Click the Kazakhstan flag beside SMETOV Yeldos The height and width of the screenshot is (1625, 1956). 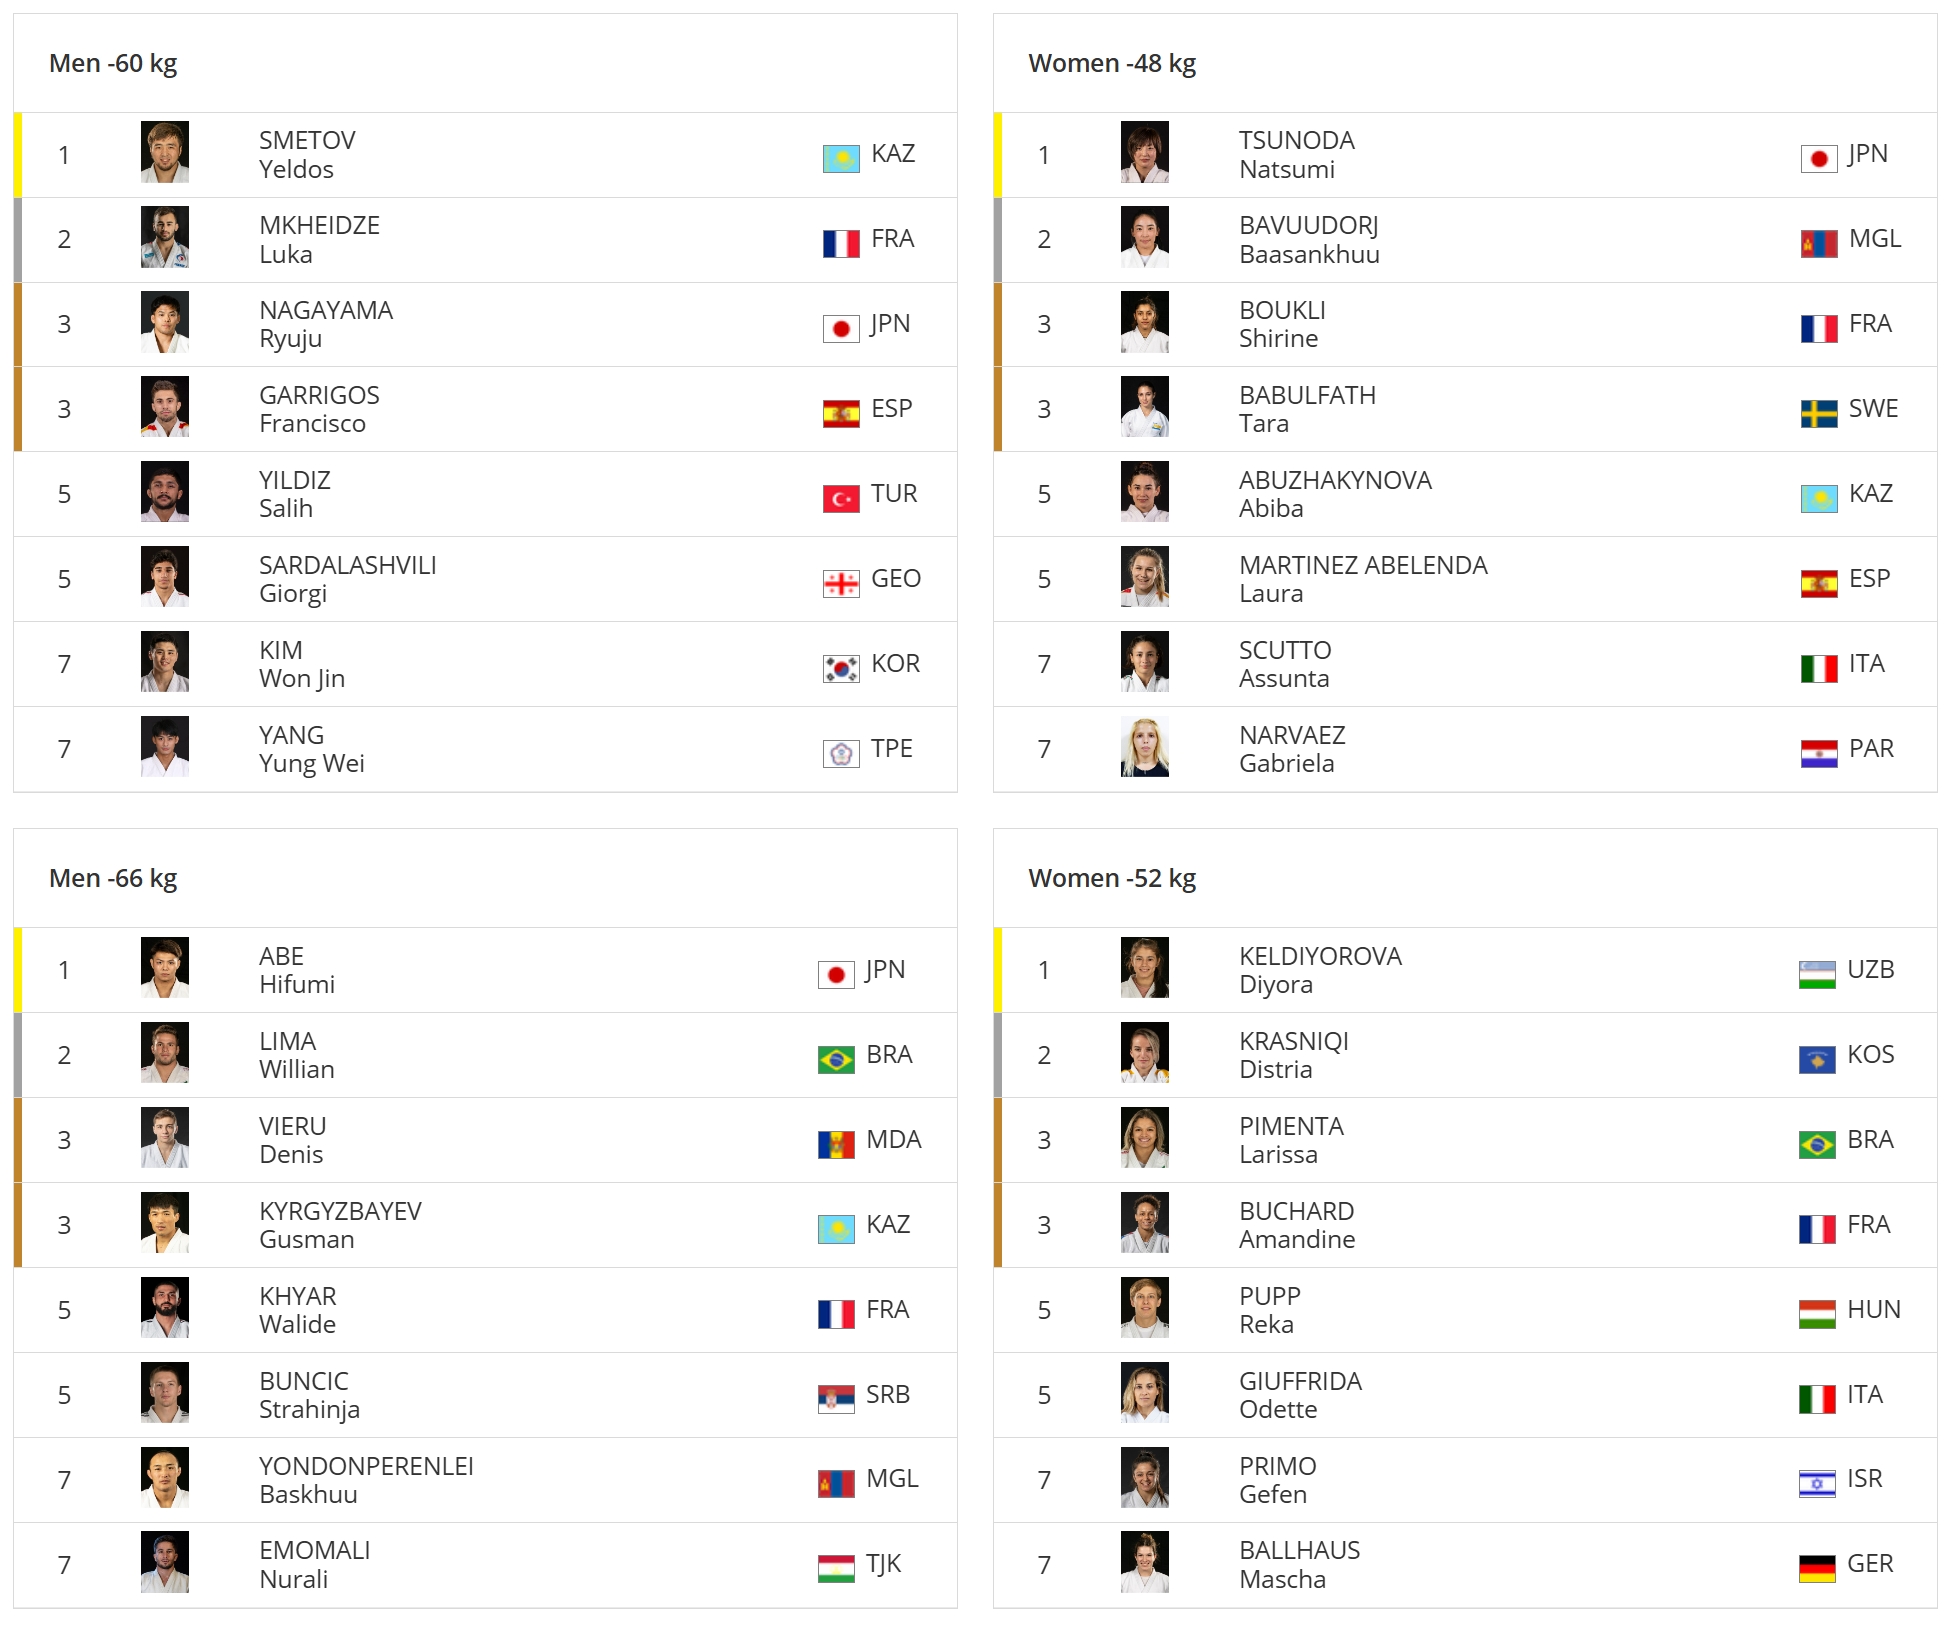(841, 158)
